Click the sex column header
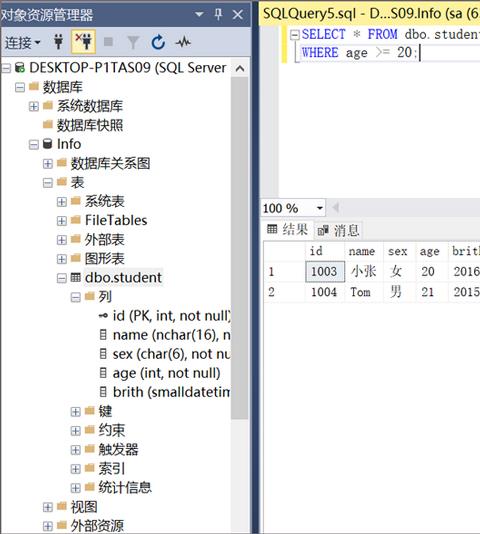Screen dimensions: 480x534 [400, 251]
